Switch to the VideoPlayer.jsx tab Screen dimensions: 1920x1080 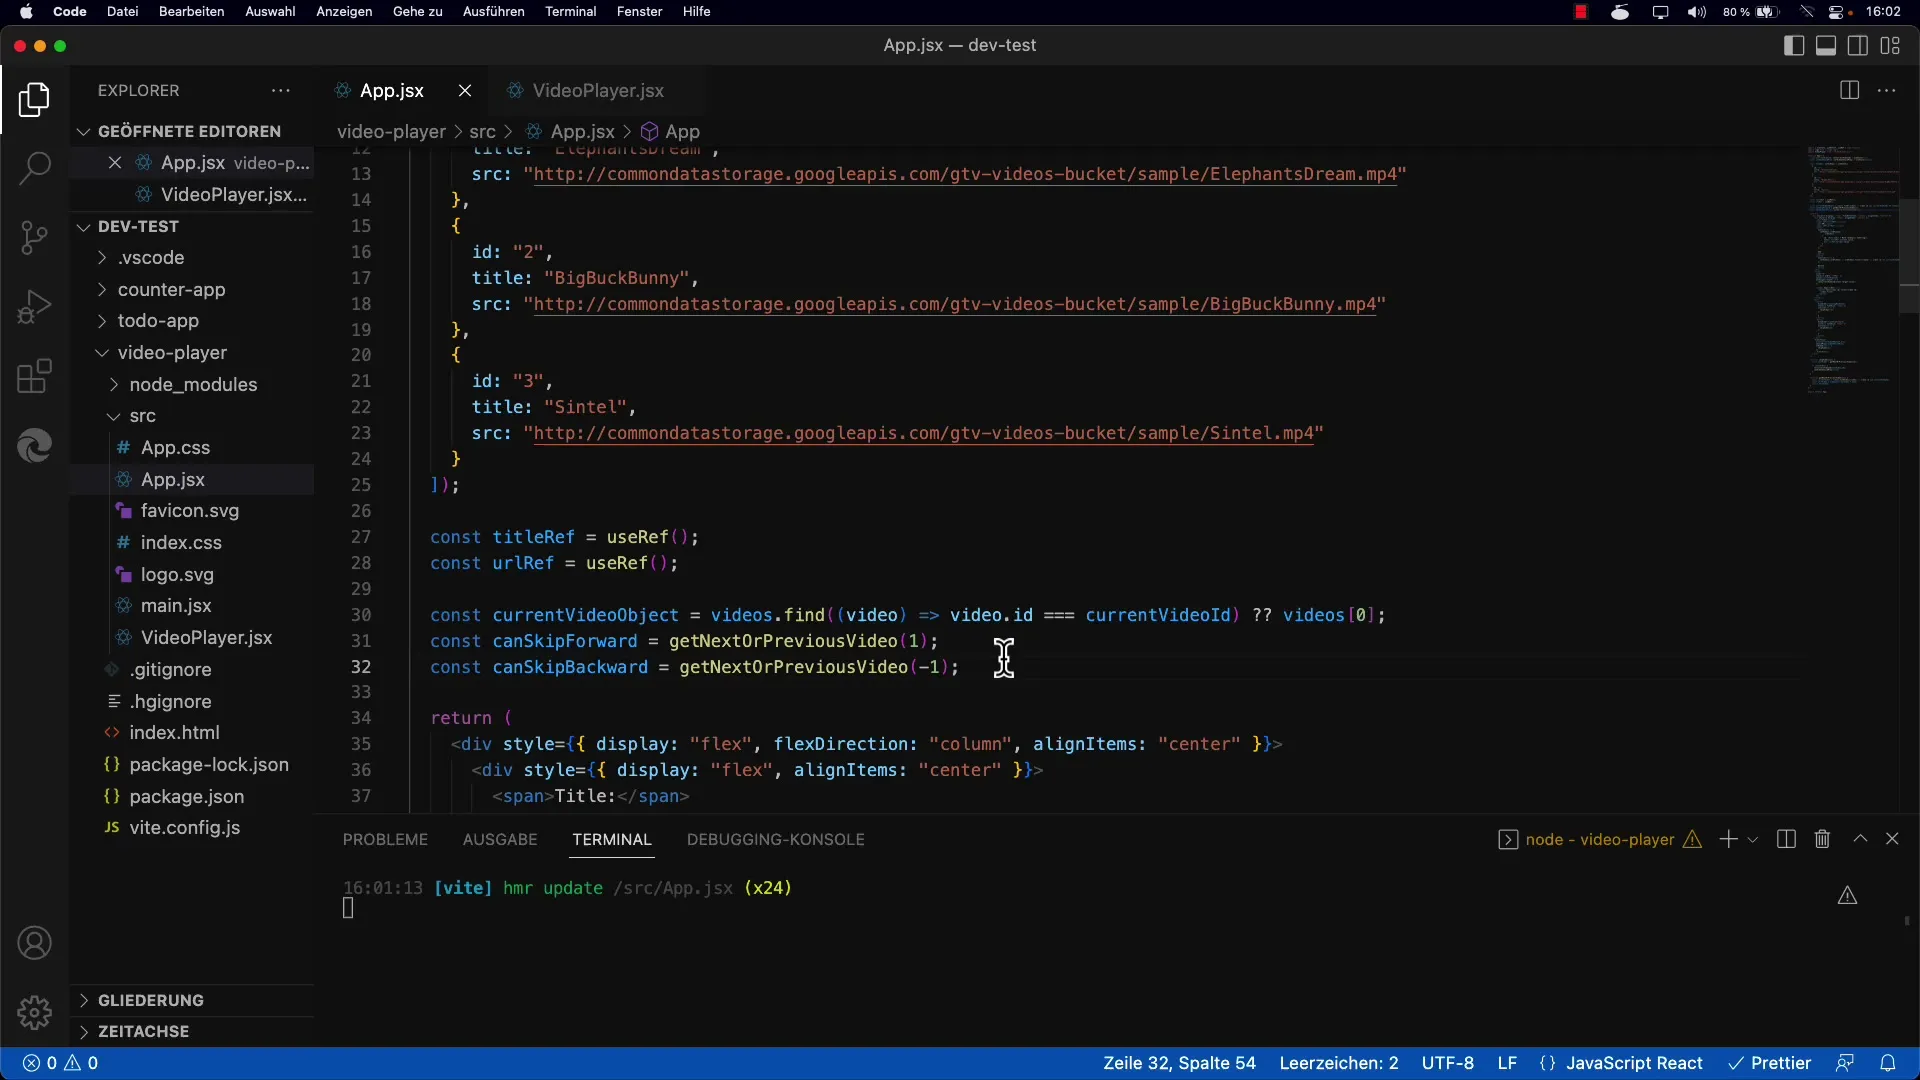click(x=597, y=90)
